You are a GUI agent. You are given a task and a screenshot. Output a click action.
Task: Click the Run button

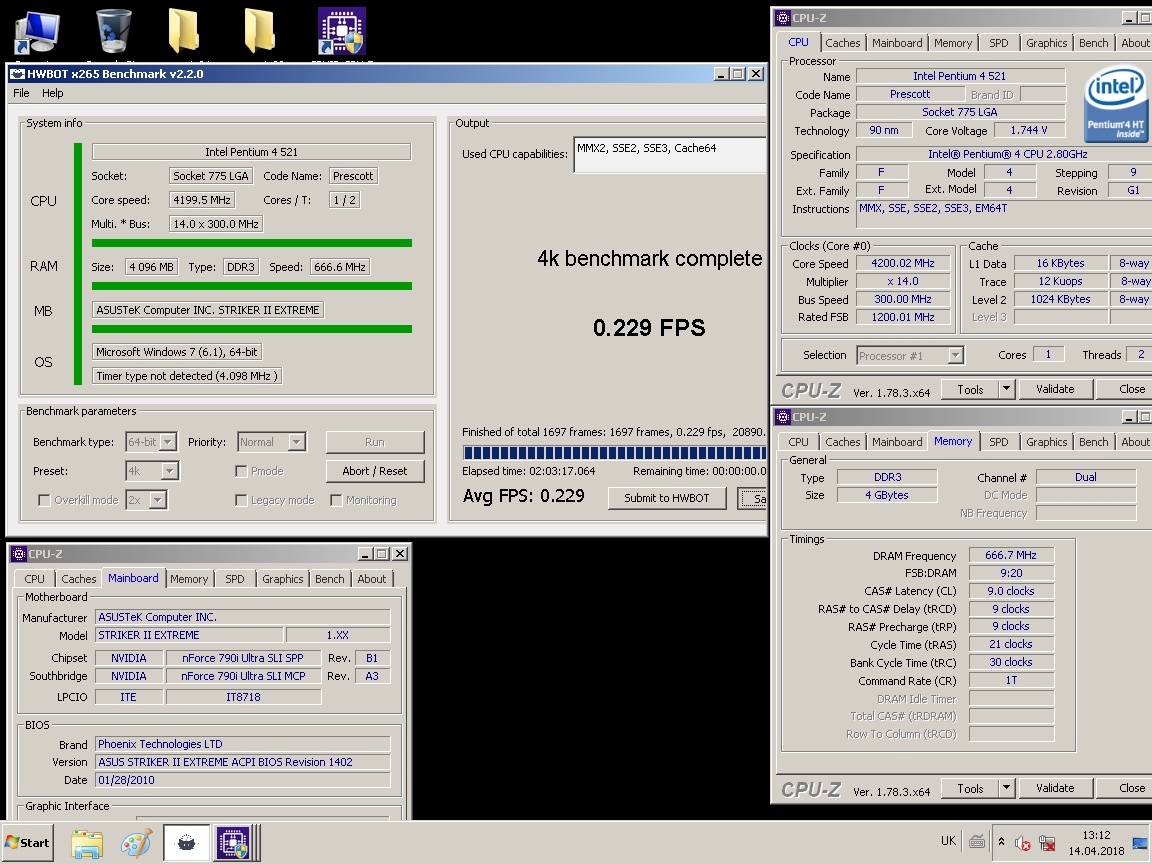(375, 442)
